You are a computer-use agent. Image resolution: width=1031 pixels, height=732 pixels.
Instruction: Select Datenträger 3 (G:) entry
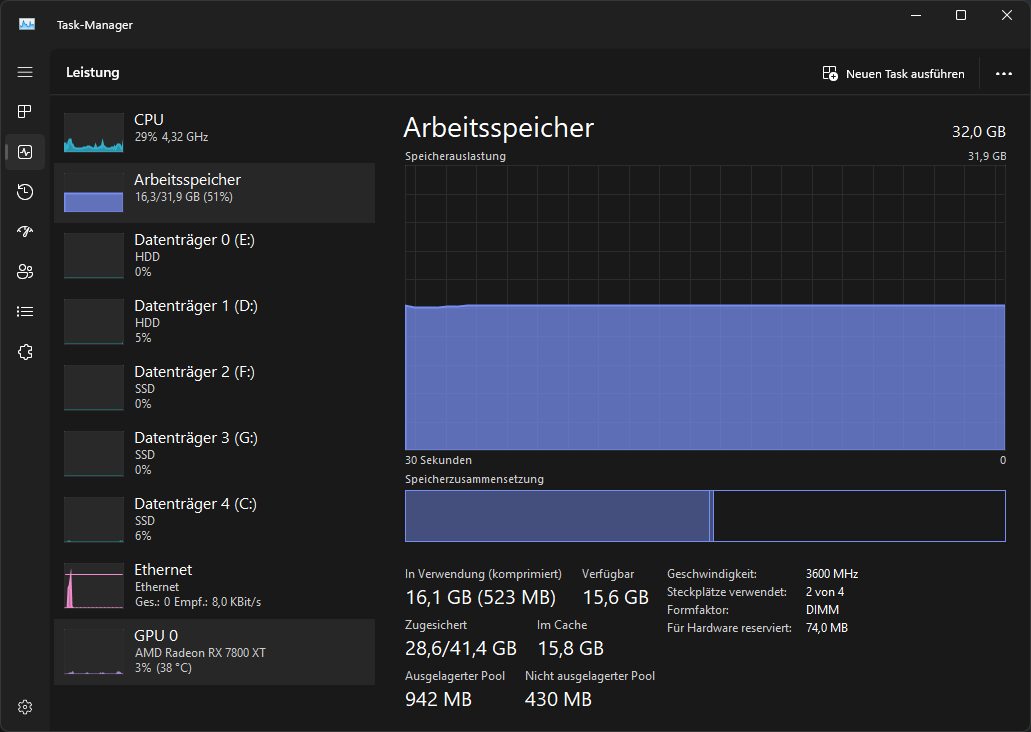tap(214, 453)
